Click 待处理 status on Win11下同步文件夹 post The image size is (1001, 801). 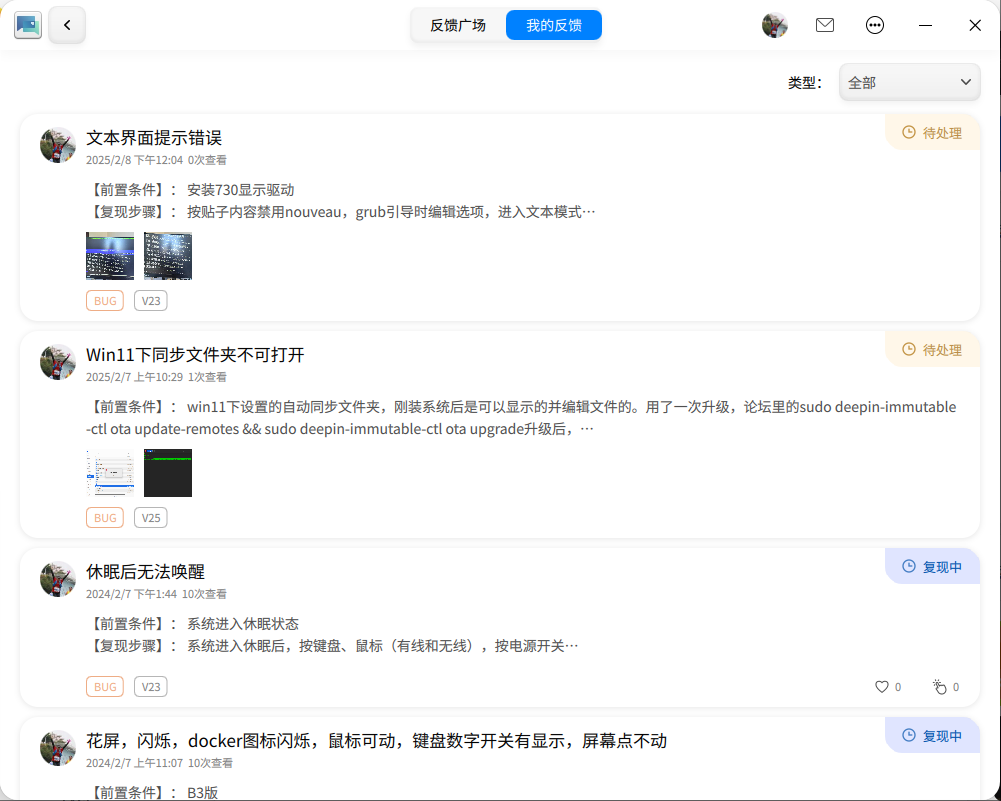[933, 350]
